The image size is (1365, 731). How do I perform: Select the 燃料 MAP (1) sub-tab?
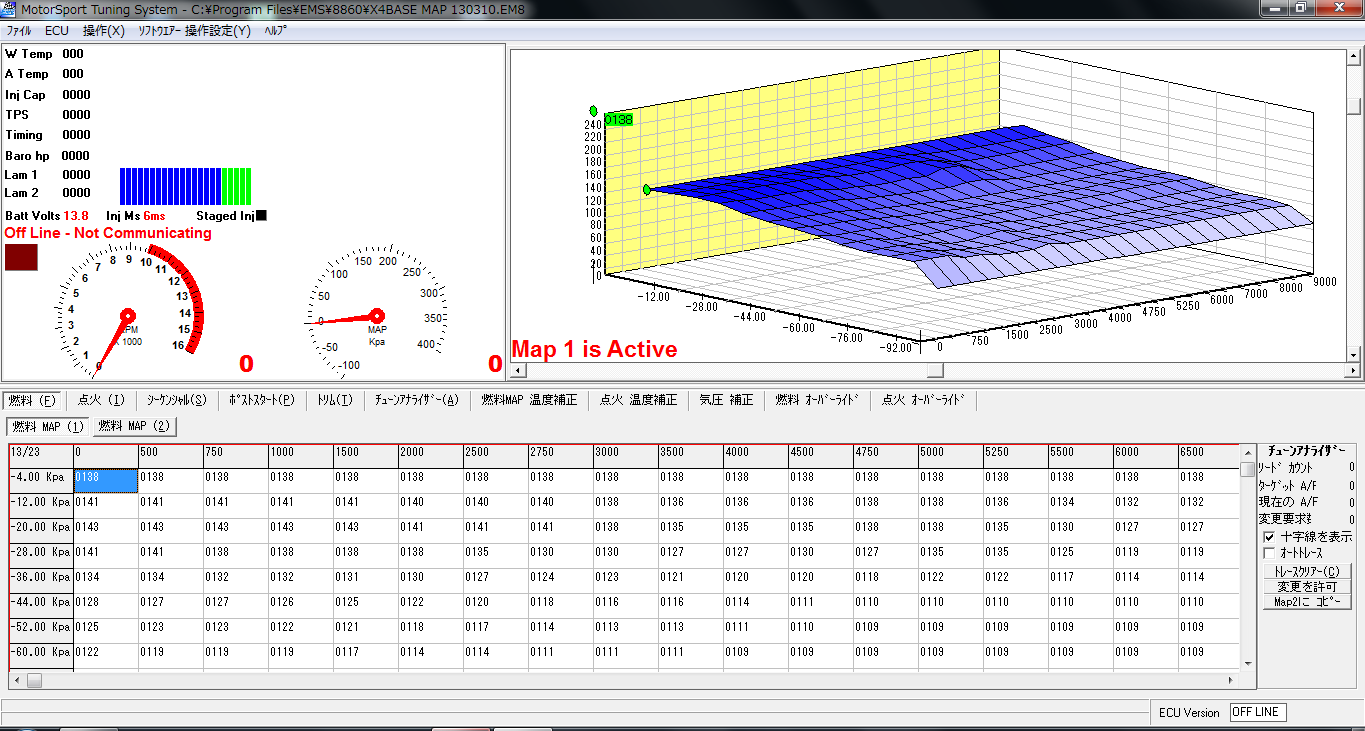pos(48,426)
